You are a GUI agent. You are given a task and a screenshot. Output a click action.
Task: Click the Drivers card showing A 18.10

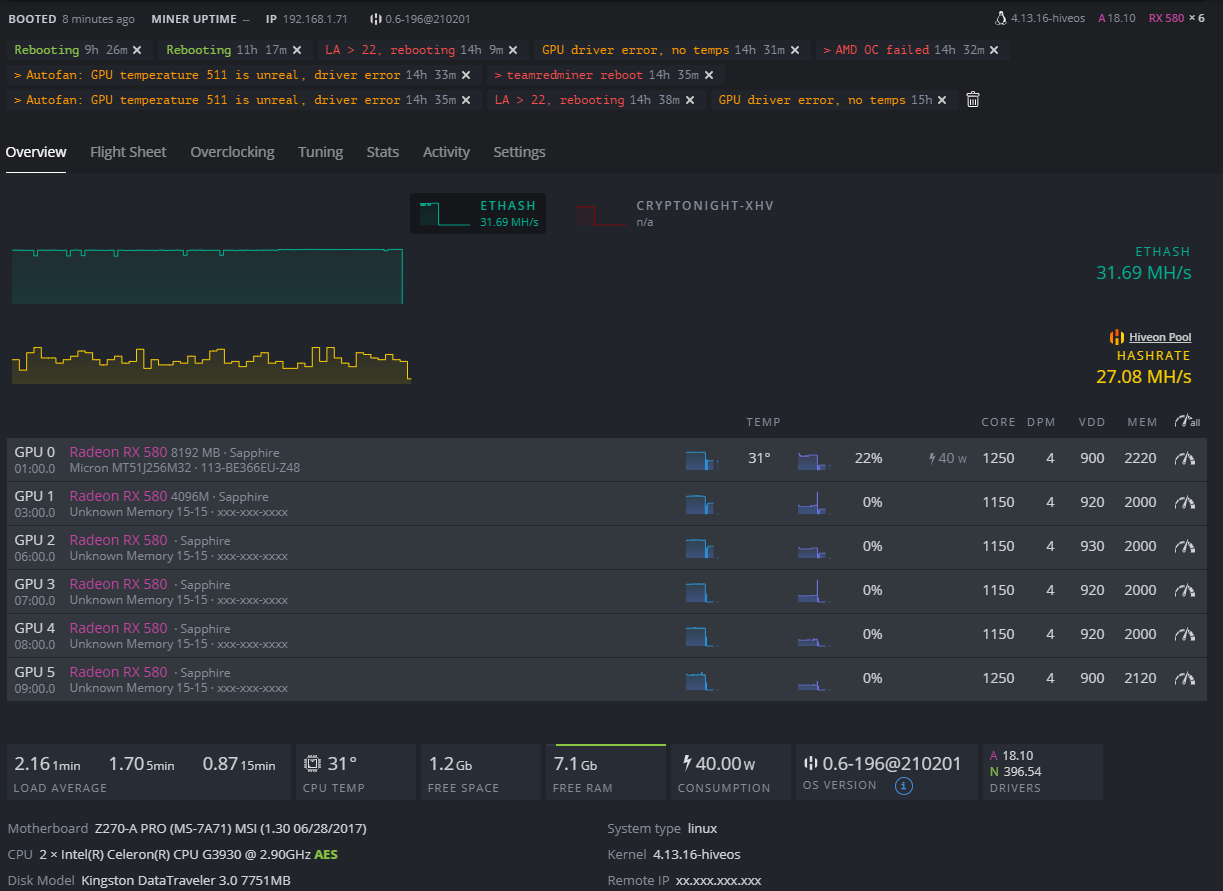[1043, 772]
